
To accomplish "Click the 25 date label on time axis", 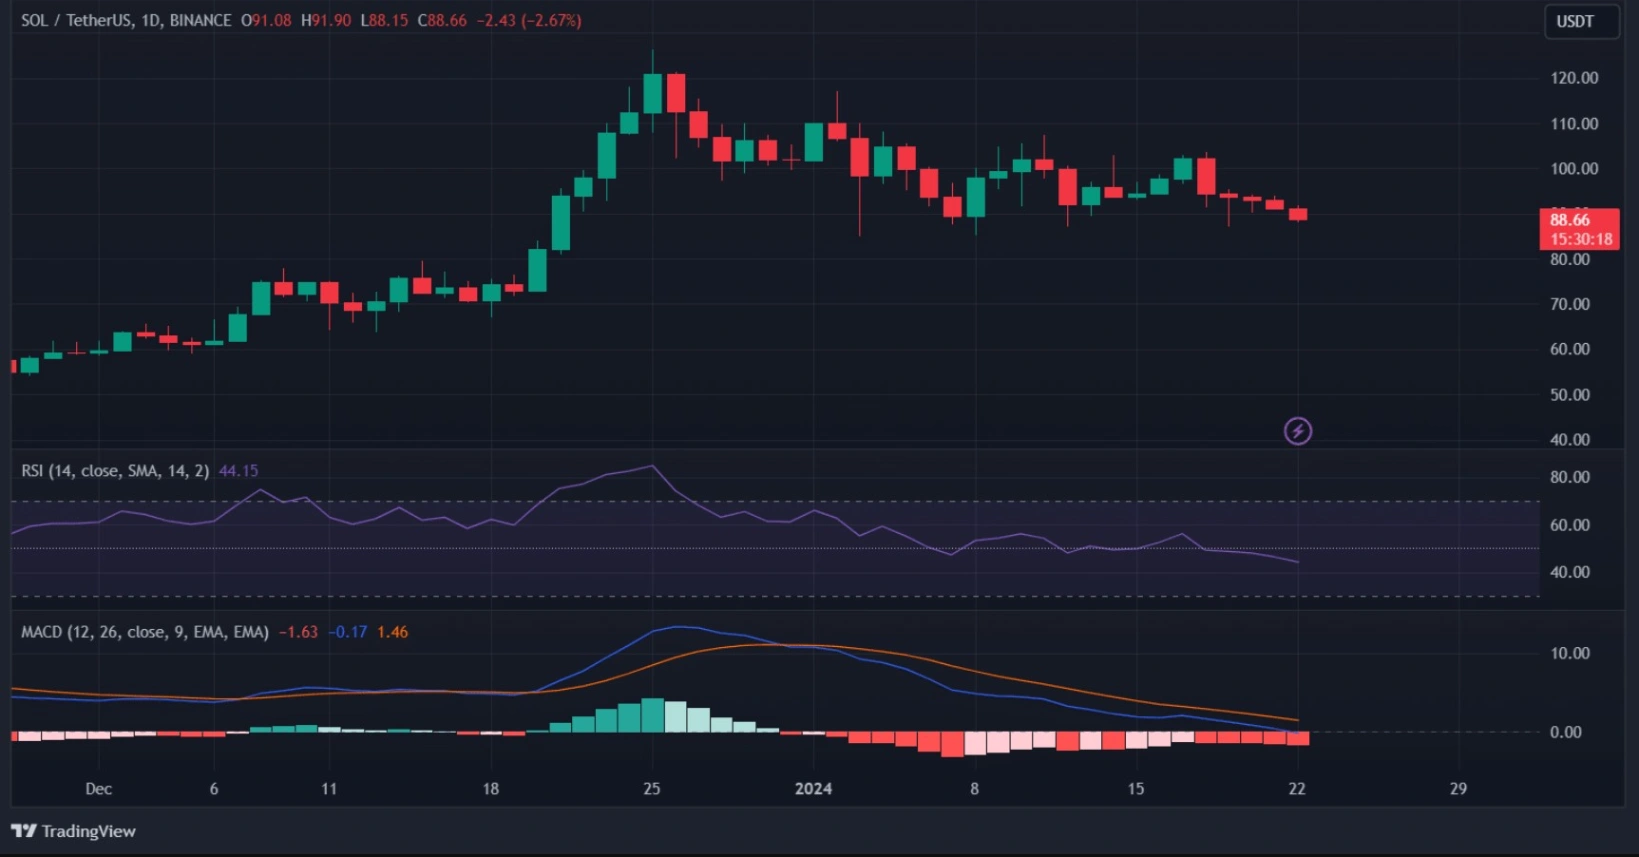I will [652, 789].
